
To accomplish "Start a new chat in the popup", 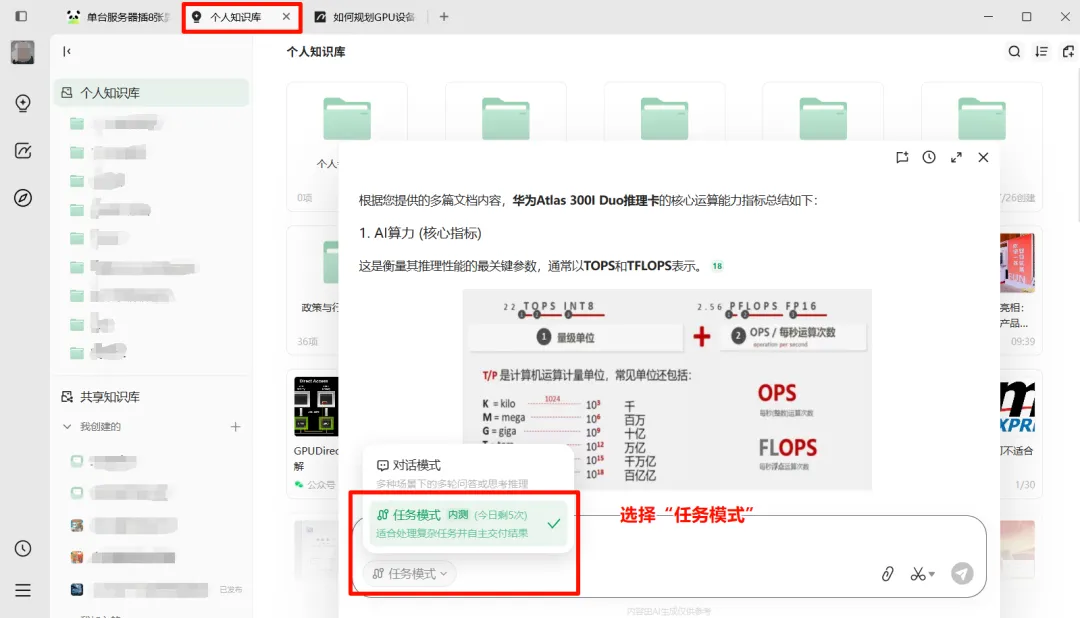I will pos(902,157).
